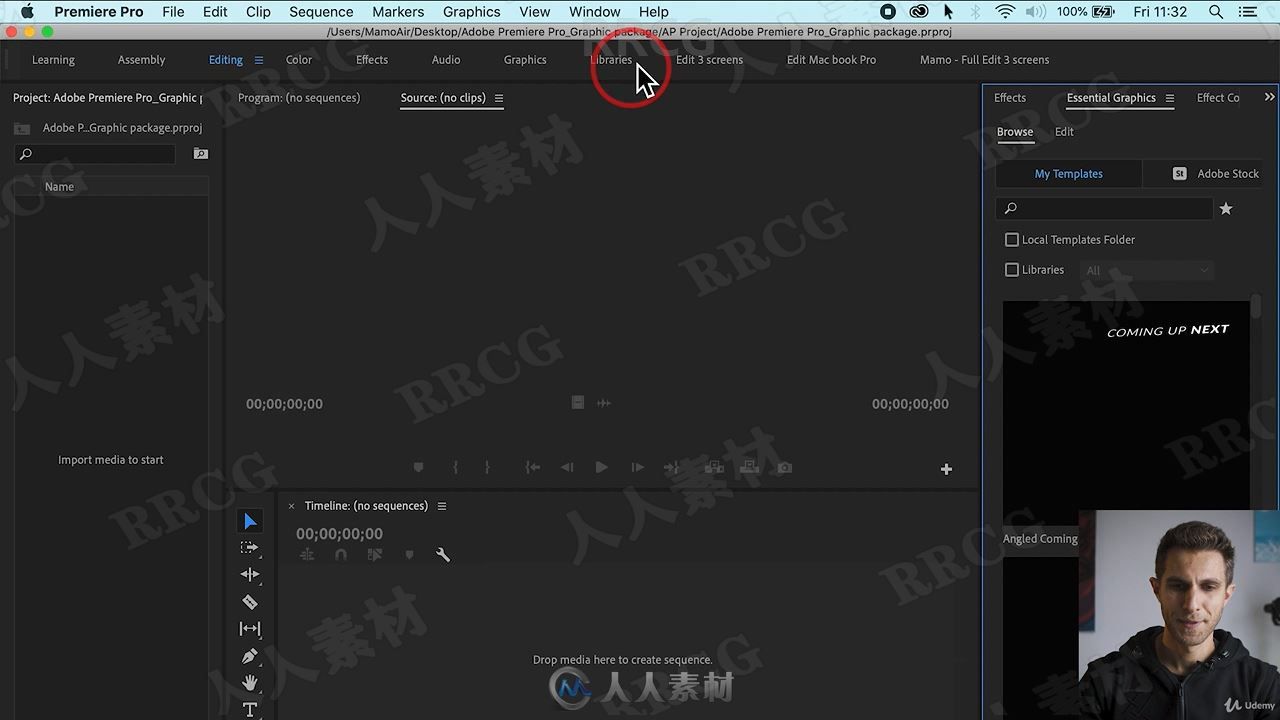Click the Find in project bin icon

pyautogui.click(x=201, y=154)
